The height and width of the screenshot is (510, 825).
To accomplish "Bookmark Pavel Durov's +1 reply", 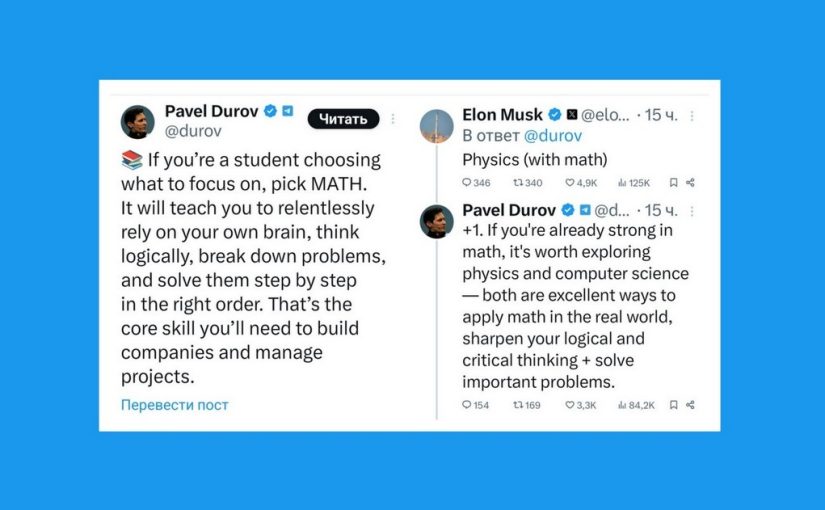I will click(673, 405).
